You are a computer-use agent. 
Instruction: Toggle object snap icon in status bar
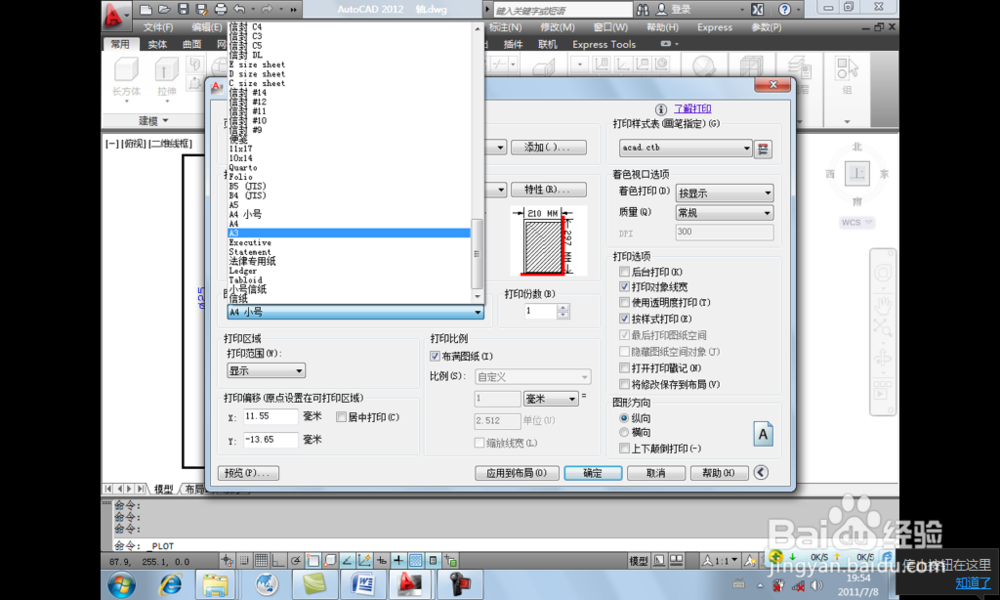point(312,560)
